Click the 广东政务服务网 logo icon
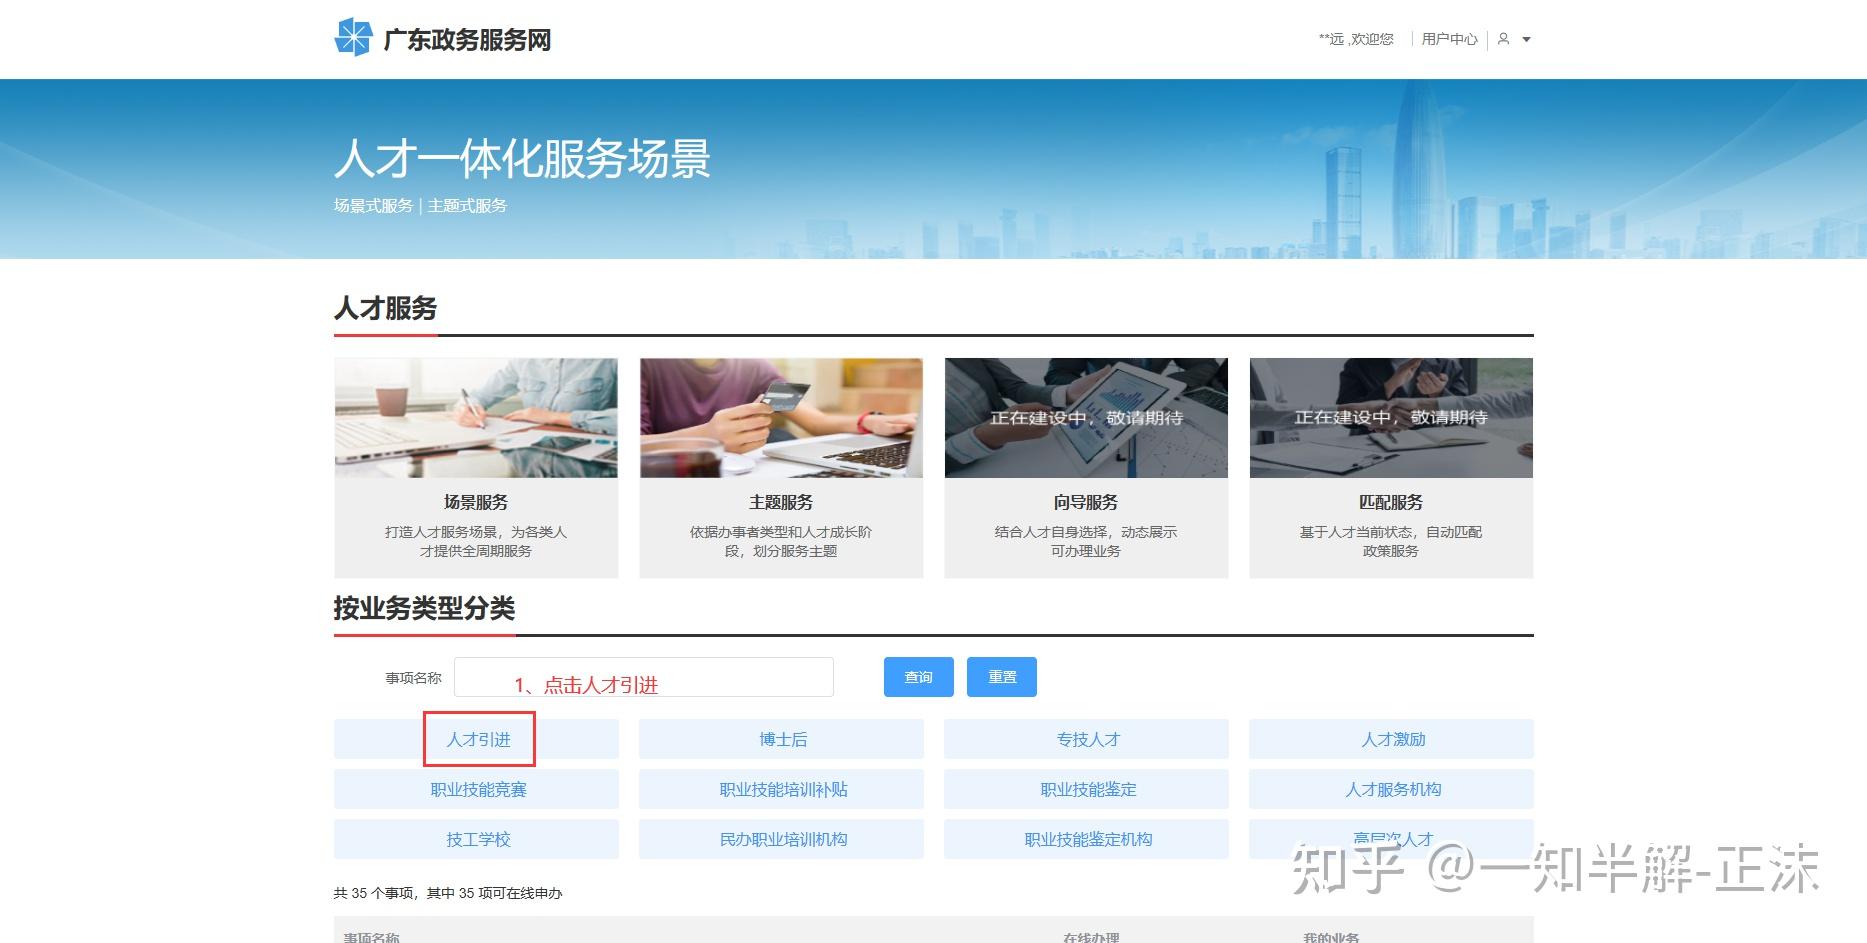This screenshot has width=1867, height=943. coord(355,38)
